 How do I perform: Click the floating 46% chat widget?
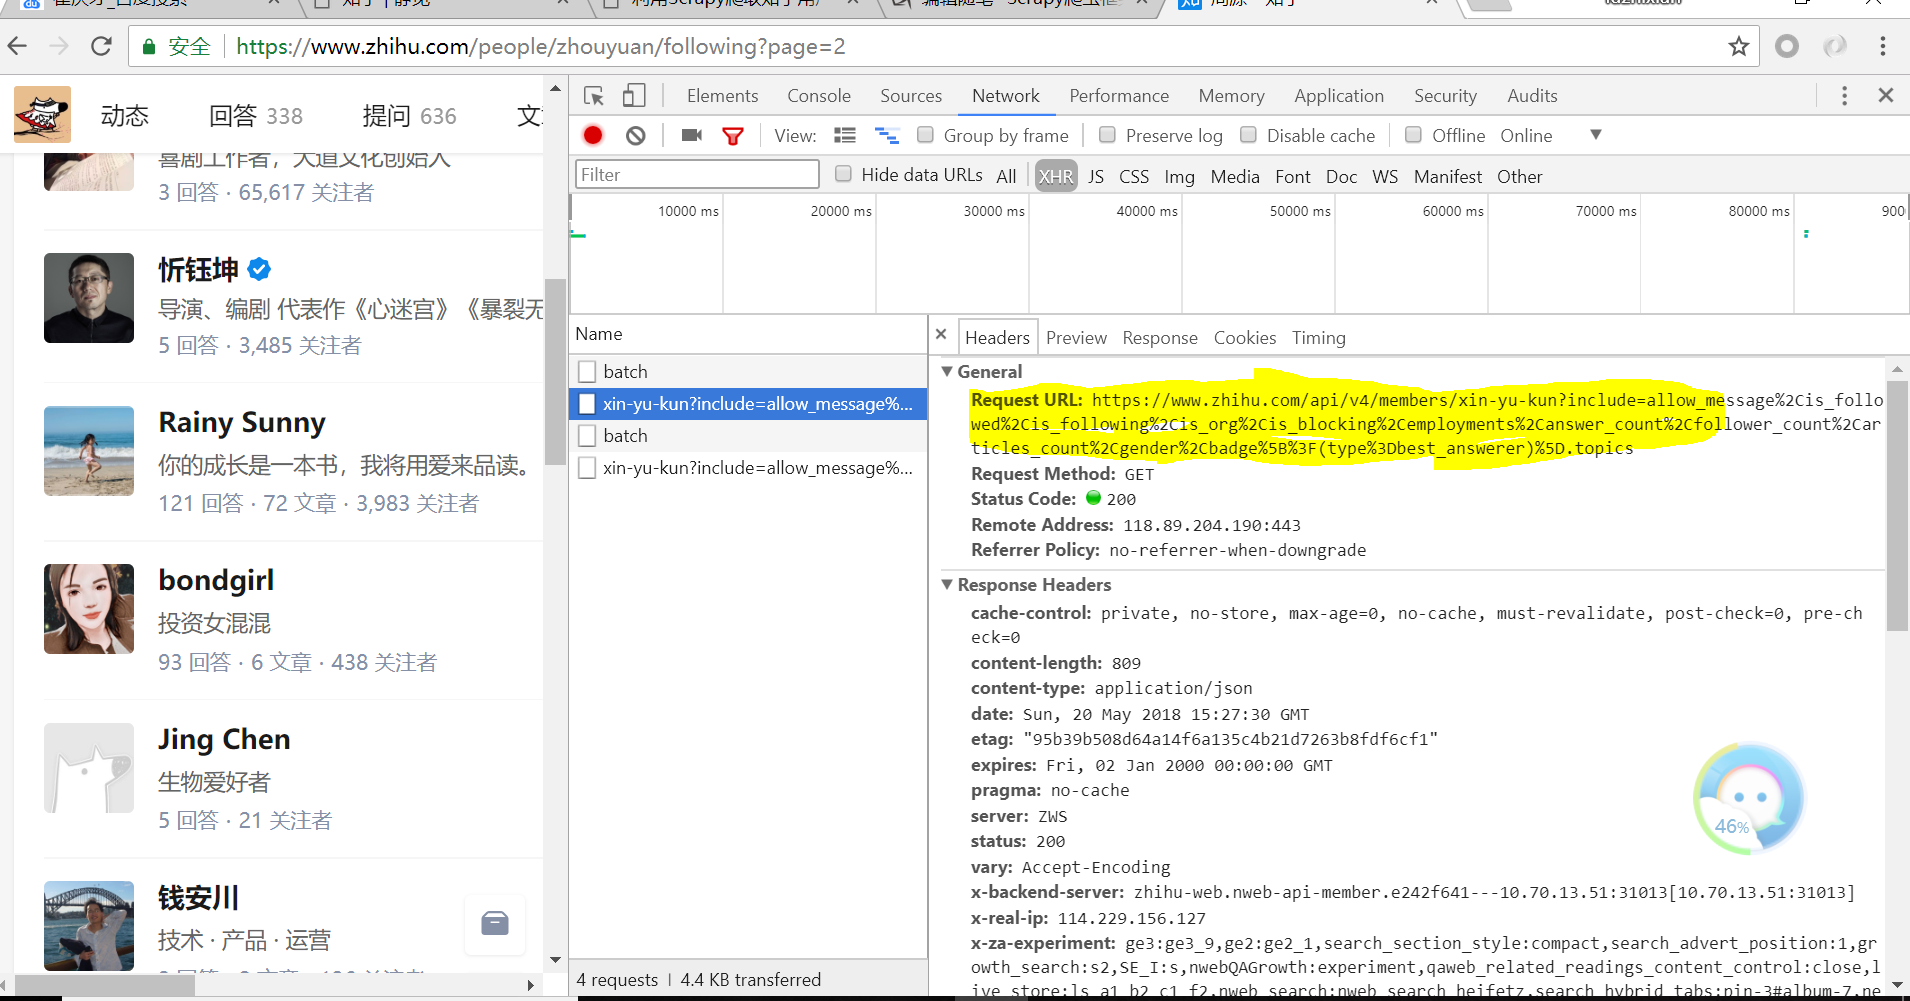1750,799
